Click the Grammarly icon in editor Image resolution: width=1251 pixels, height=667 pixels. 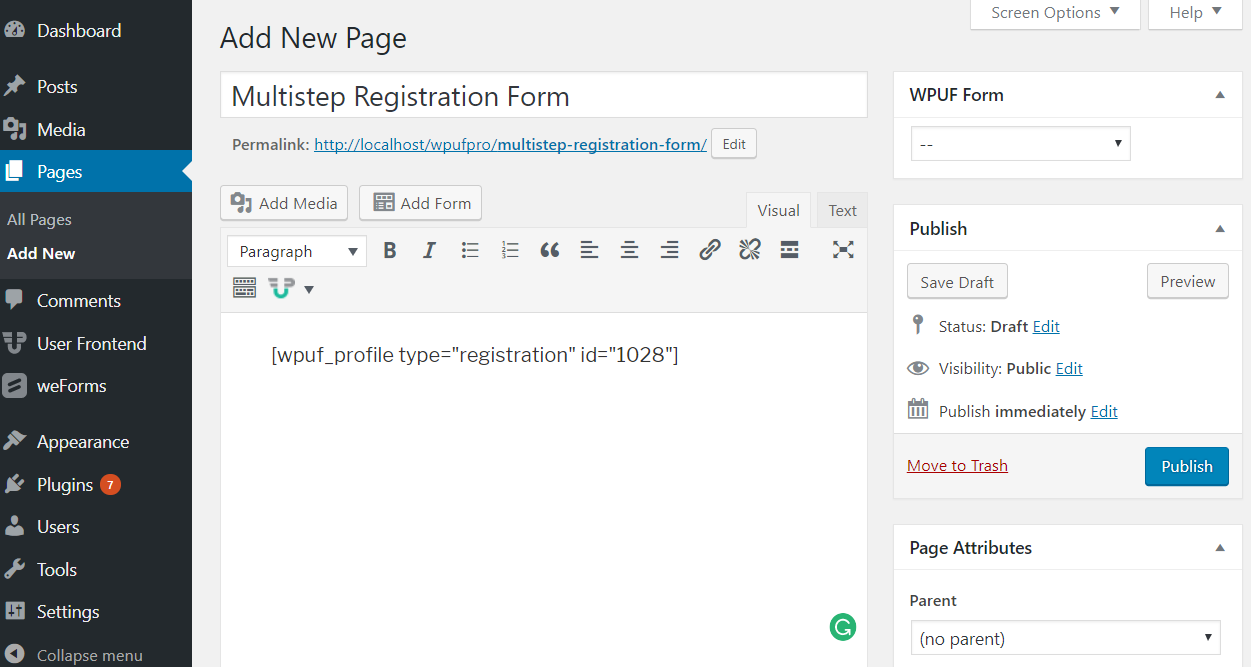(x=843, y=627)
